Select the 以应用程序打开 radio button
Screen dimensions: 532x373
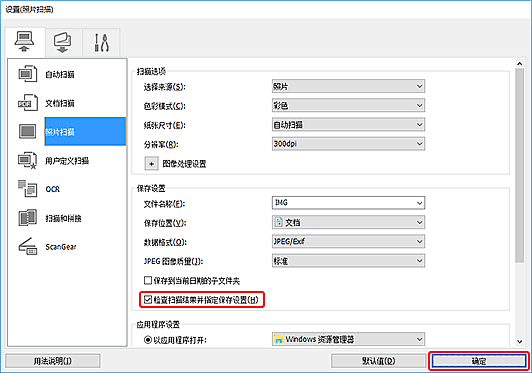tap(148, 339)
